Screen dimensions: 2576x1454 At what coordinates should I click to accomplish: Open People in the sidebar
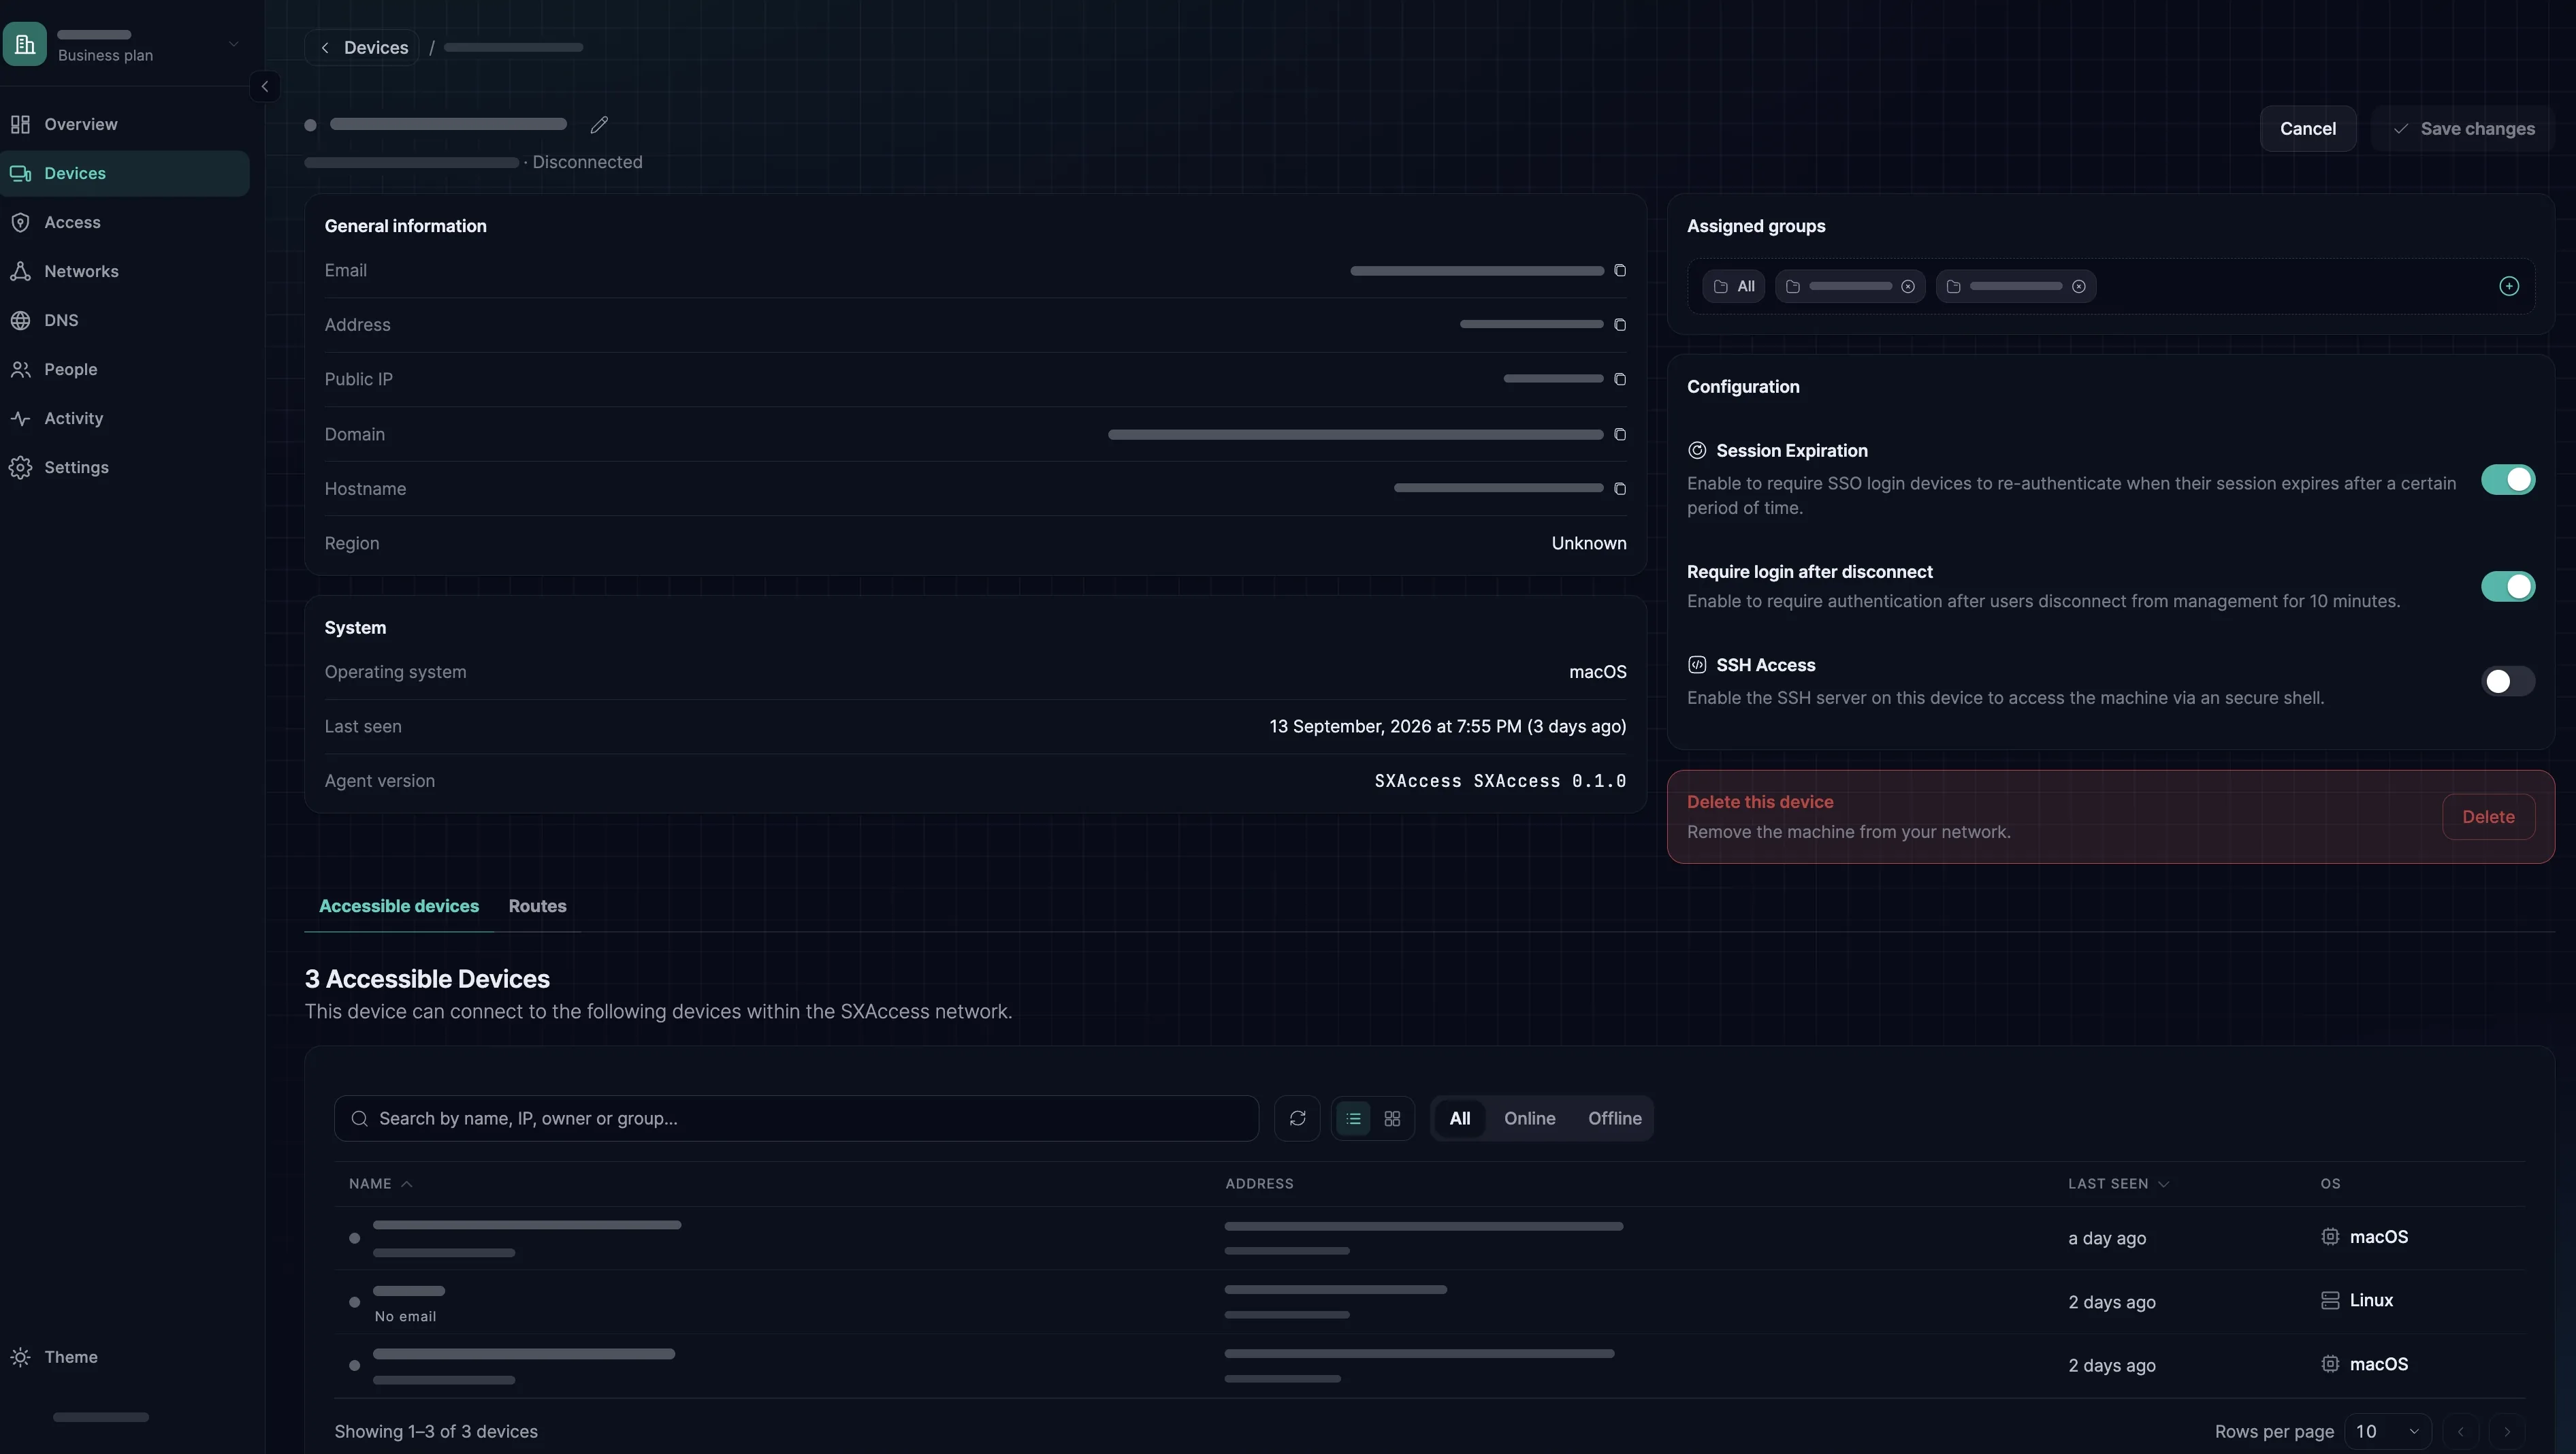pyautogui.click(x=124, y=370)
